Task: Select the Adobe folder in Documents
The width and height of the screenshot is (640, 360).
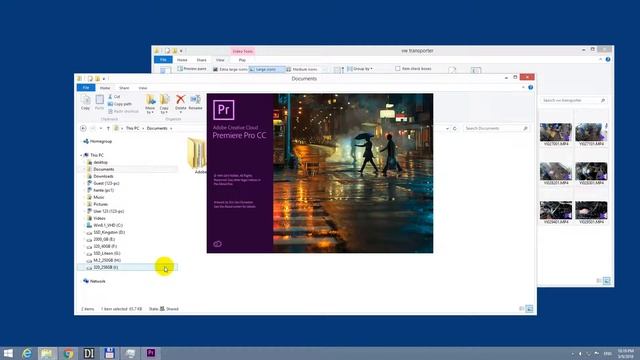Action: (x=198, y=156)
